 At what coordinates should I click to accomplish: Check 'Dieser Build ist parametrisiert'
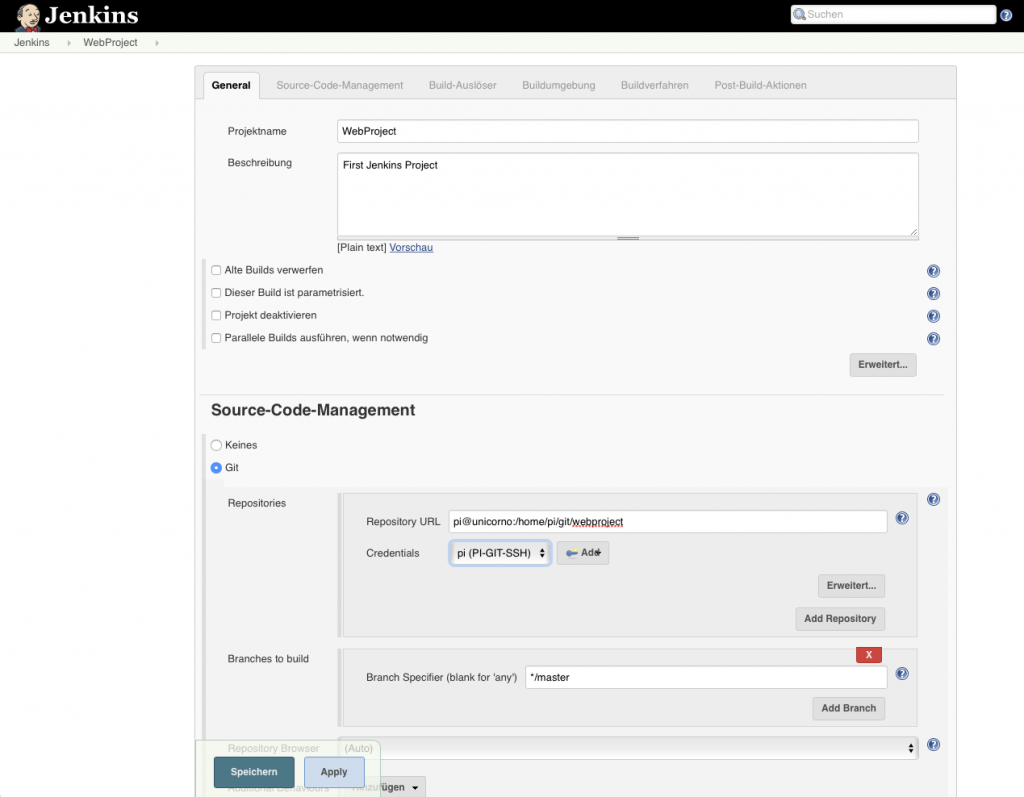coord(216,292)
